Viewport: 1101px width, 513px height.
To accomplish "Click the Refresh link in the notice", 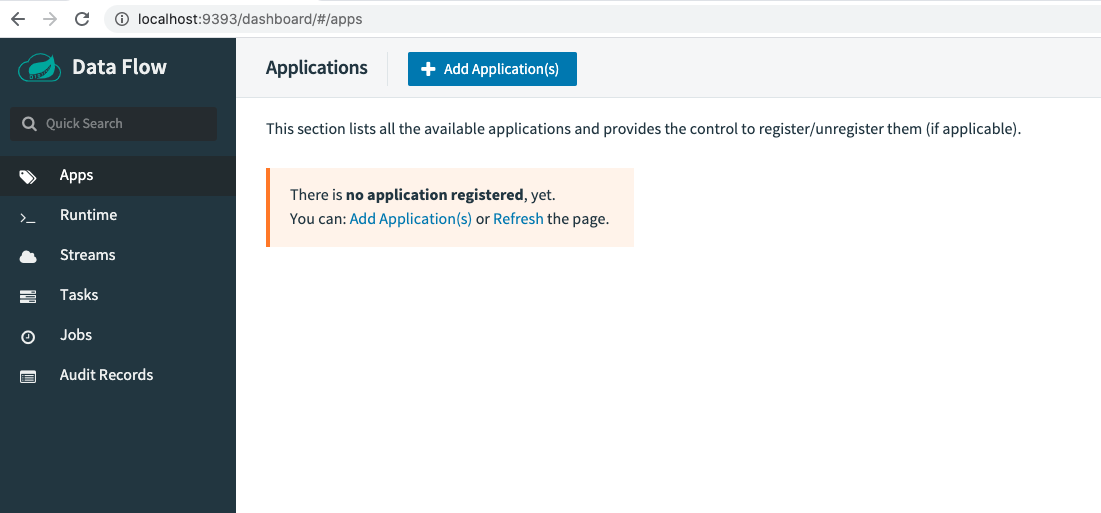I will (518, 219).
